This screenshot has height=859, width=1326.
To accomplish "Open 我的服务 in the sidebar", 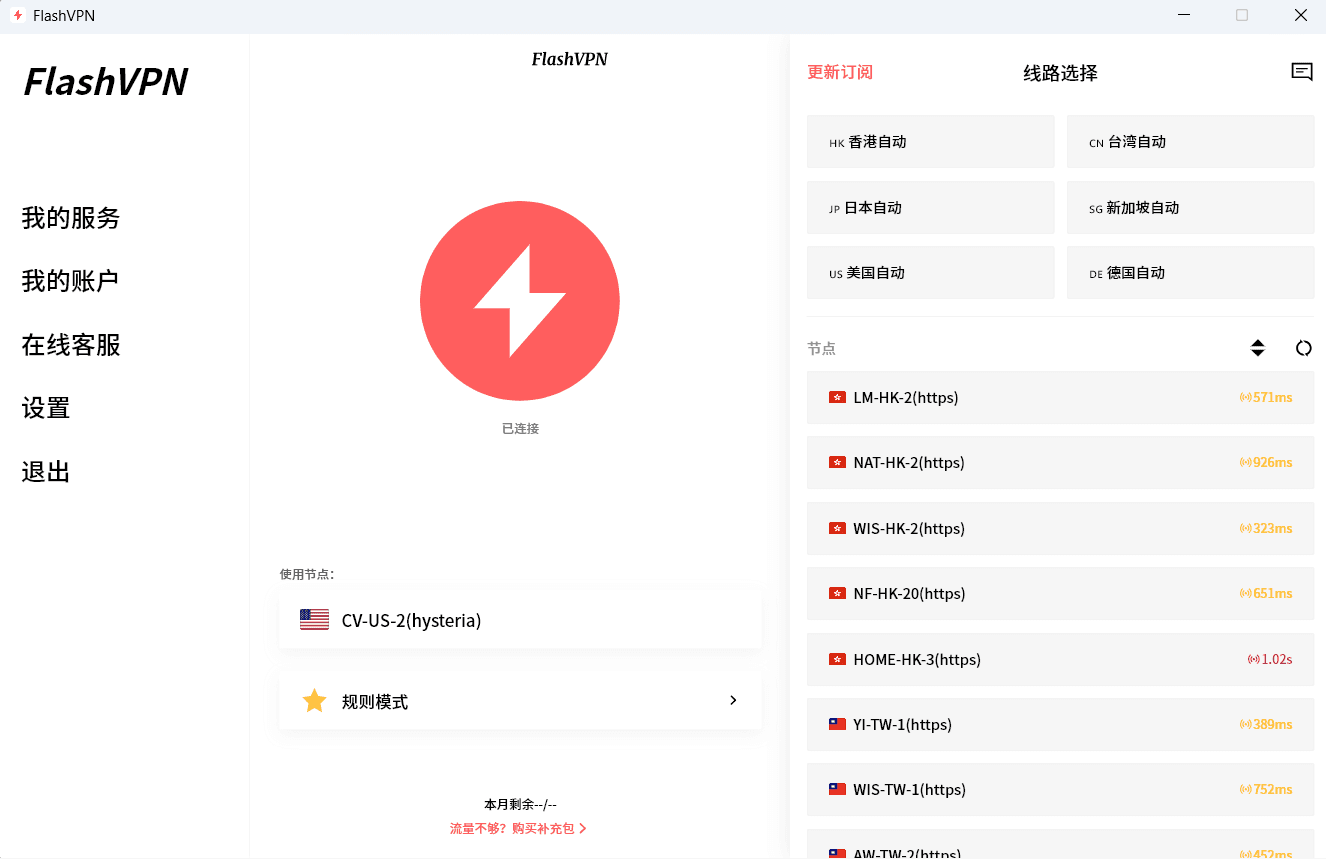I will (x=71, y=218).
